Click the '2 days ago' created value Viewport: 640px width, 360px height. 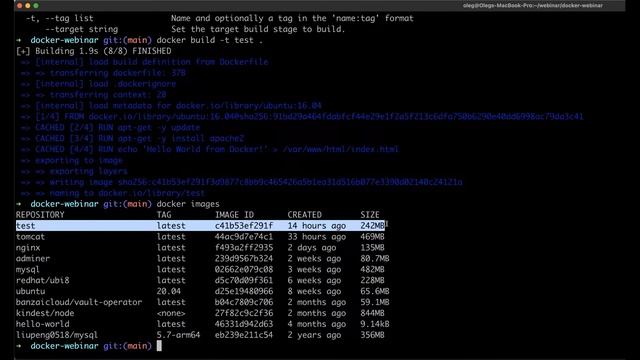(x=312, y=248)
